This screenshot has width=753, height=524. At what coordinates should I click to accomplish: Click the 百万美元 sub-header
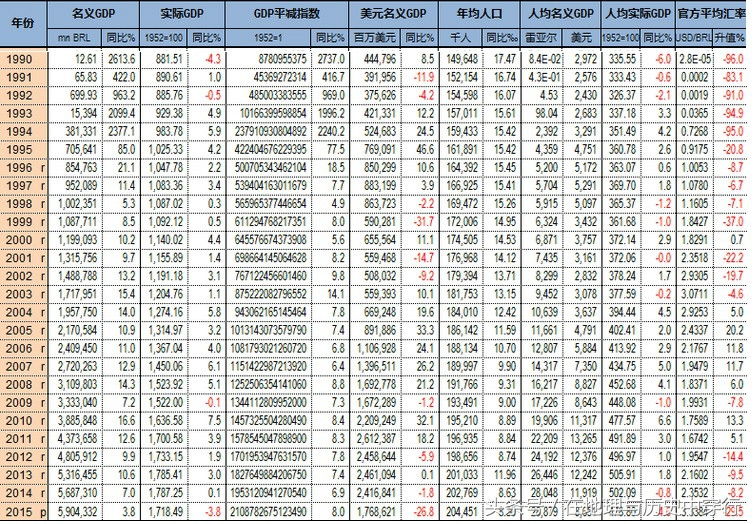click(x=375, y=38)
